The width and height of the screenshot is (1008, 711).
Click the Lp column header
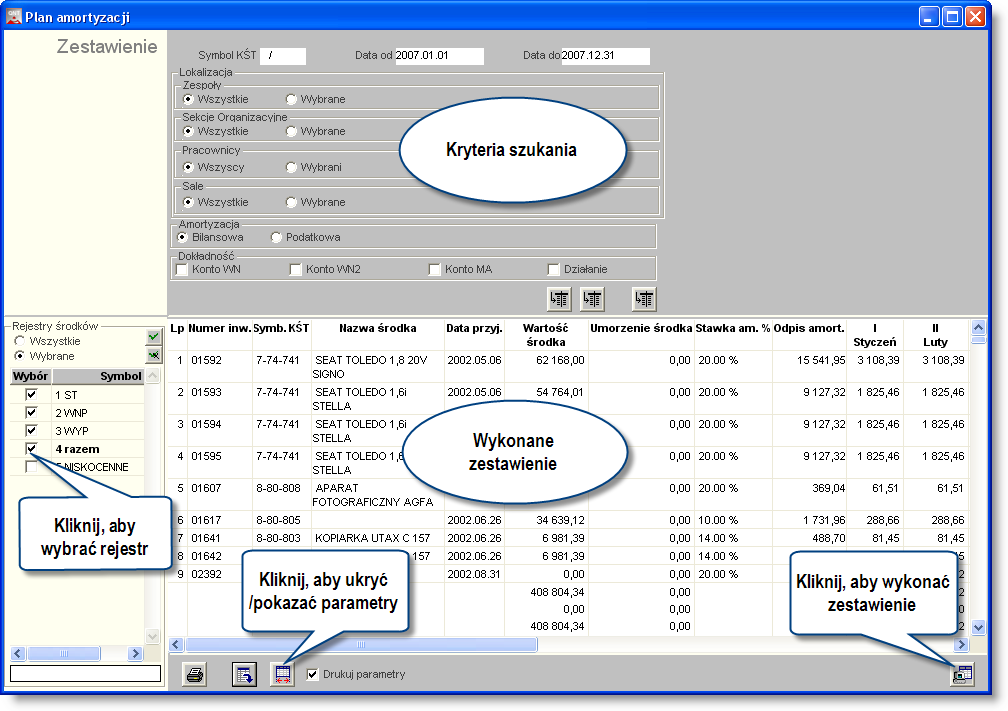click(177, 328)
